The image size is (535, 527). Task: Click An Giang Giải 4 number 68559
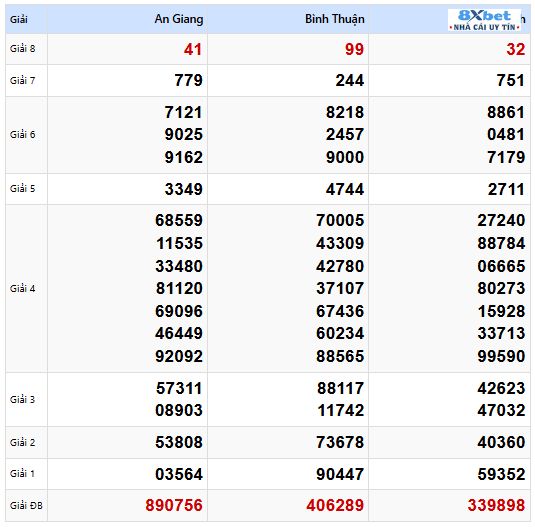click(179, 220)
